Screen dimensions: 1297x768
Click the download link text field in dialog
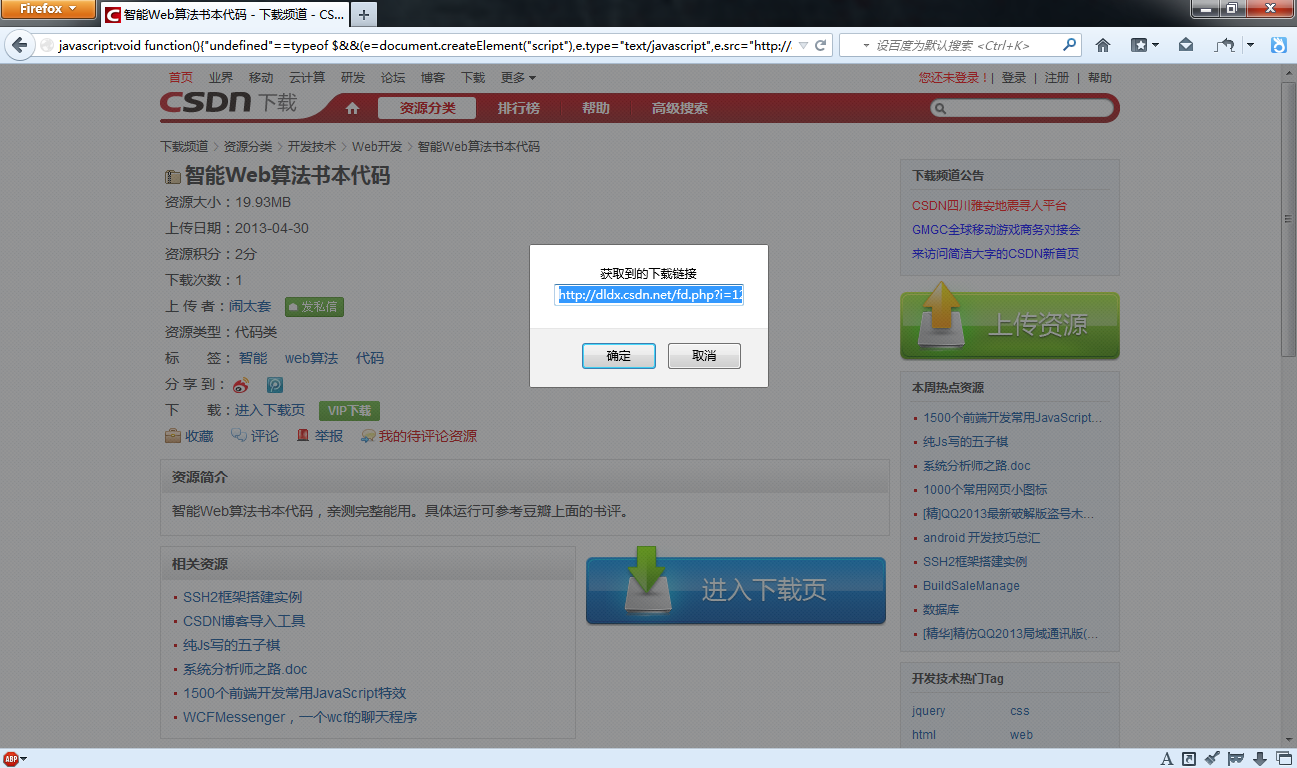tap(650, 295)
